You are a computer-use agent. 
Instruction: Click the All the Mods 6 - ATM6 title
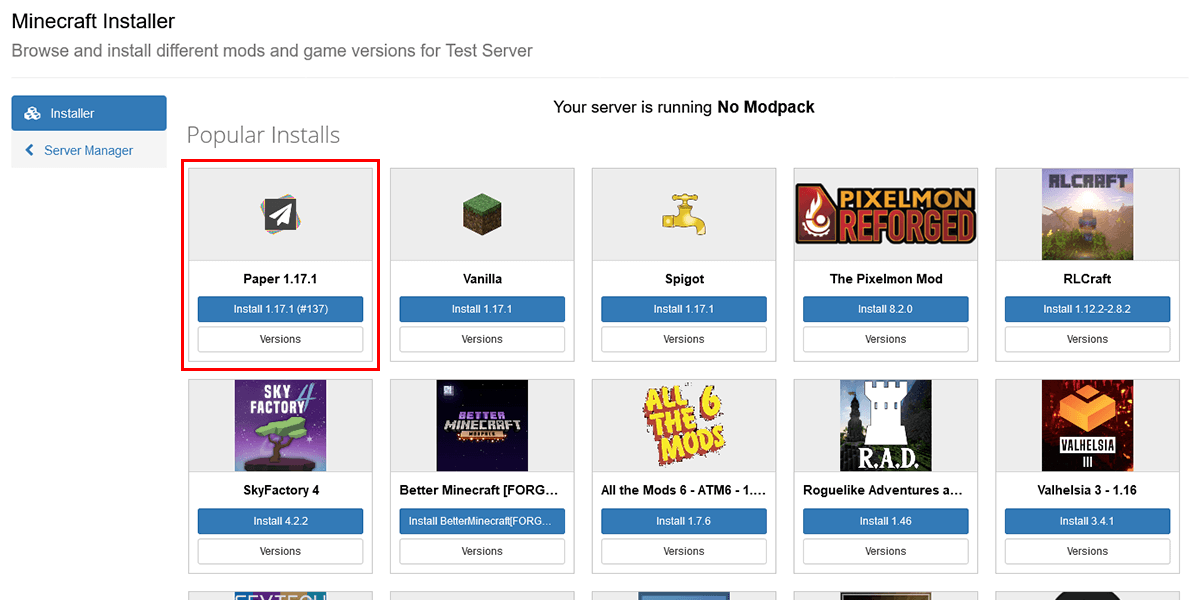tap(684, 490)
